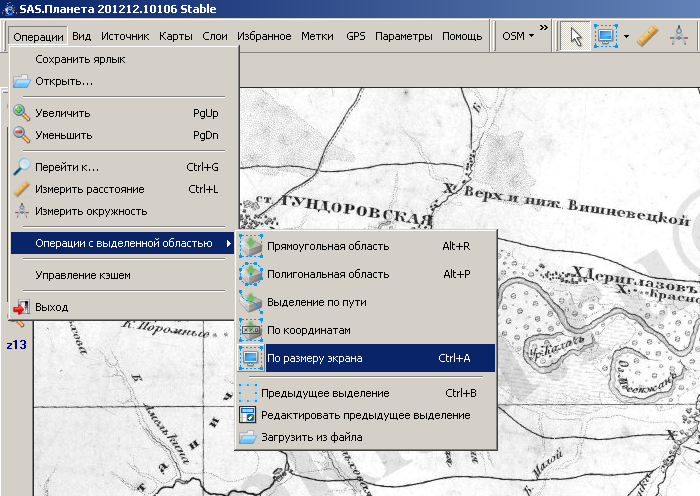
Task: Click the Выделение по пути icon
Action: [x=250, y=302]
